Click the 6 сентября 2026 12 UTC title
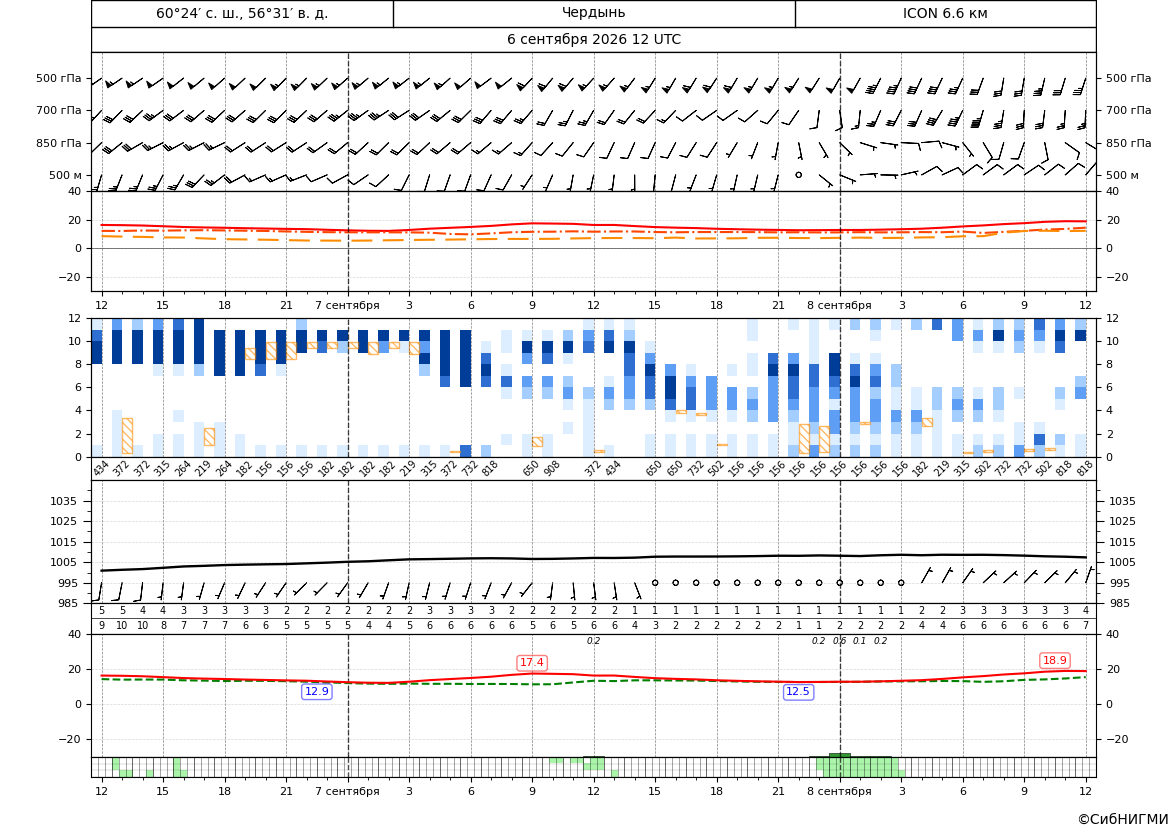Screen dimensions: 1169x827 (593, 40)
